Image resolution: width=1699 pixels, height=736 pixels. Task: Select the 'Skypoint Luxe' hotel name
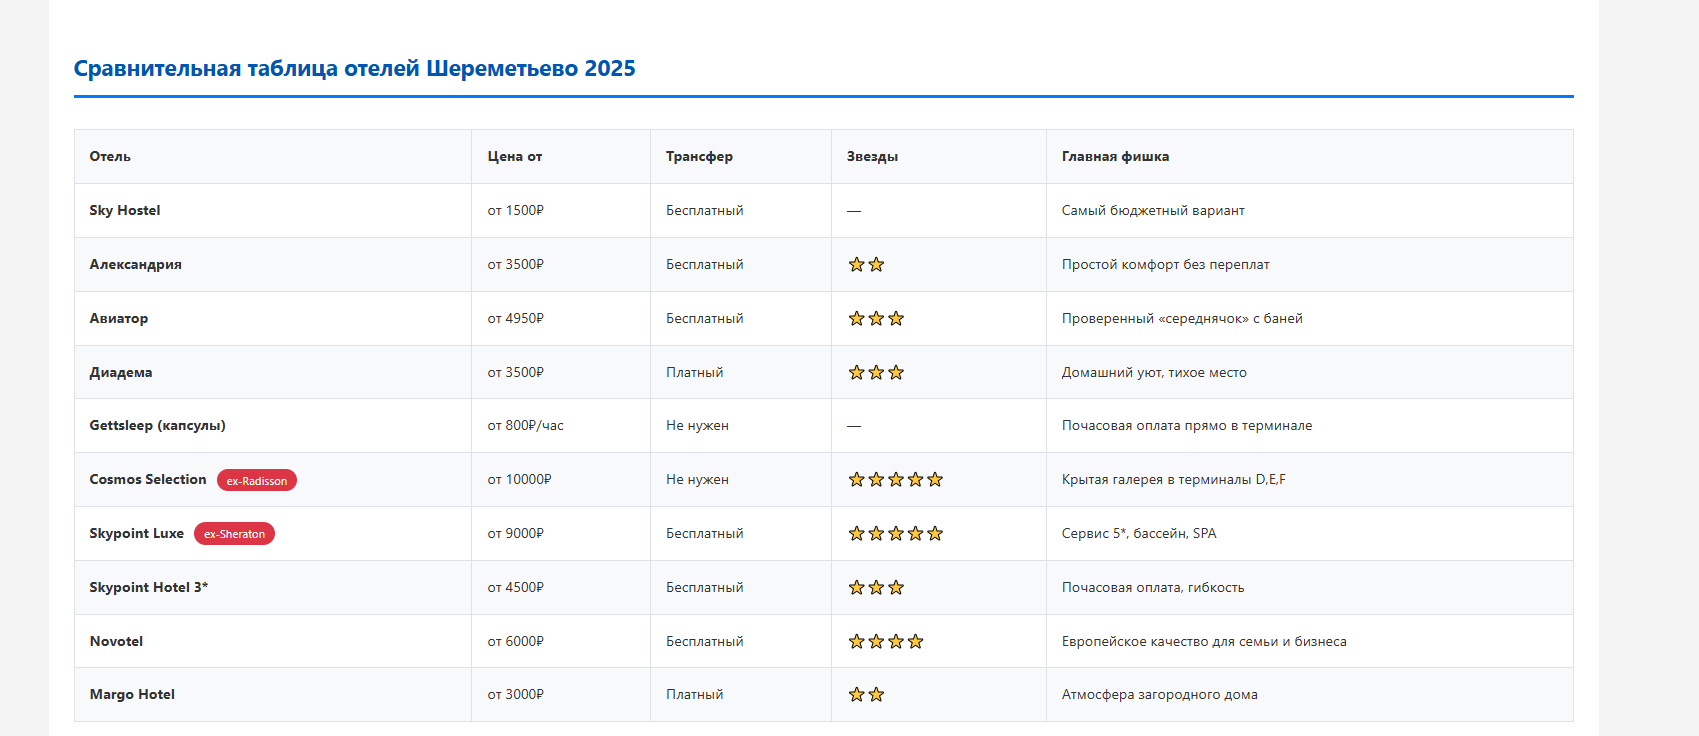137,533
